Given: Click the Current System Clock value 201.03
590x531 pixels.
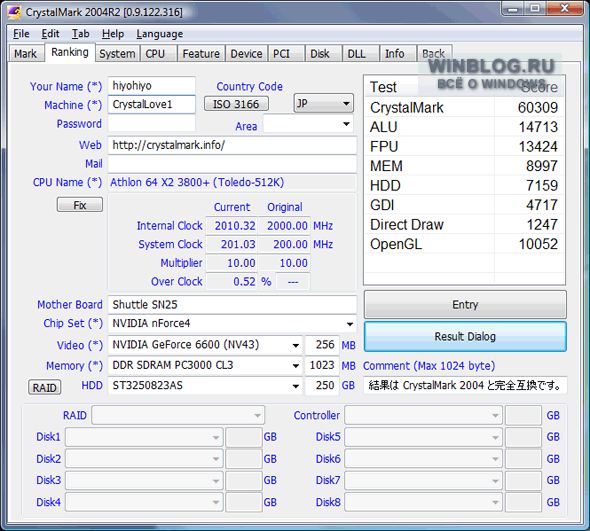Looking at the screenshot, I should [x=231, y=245].
